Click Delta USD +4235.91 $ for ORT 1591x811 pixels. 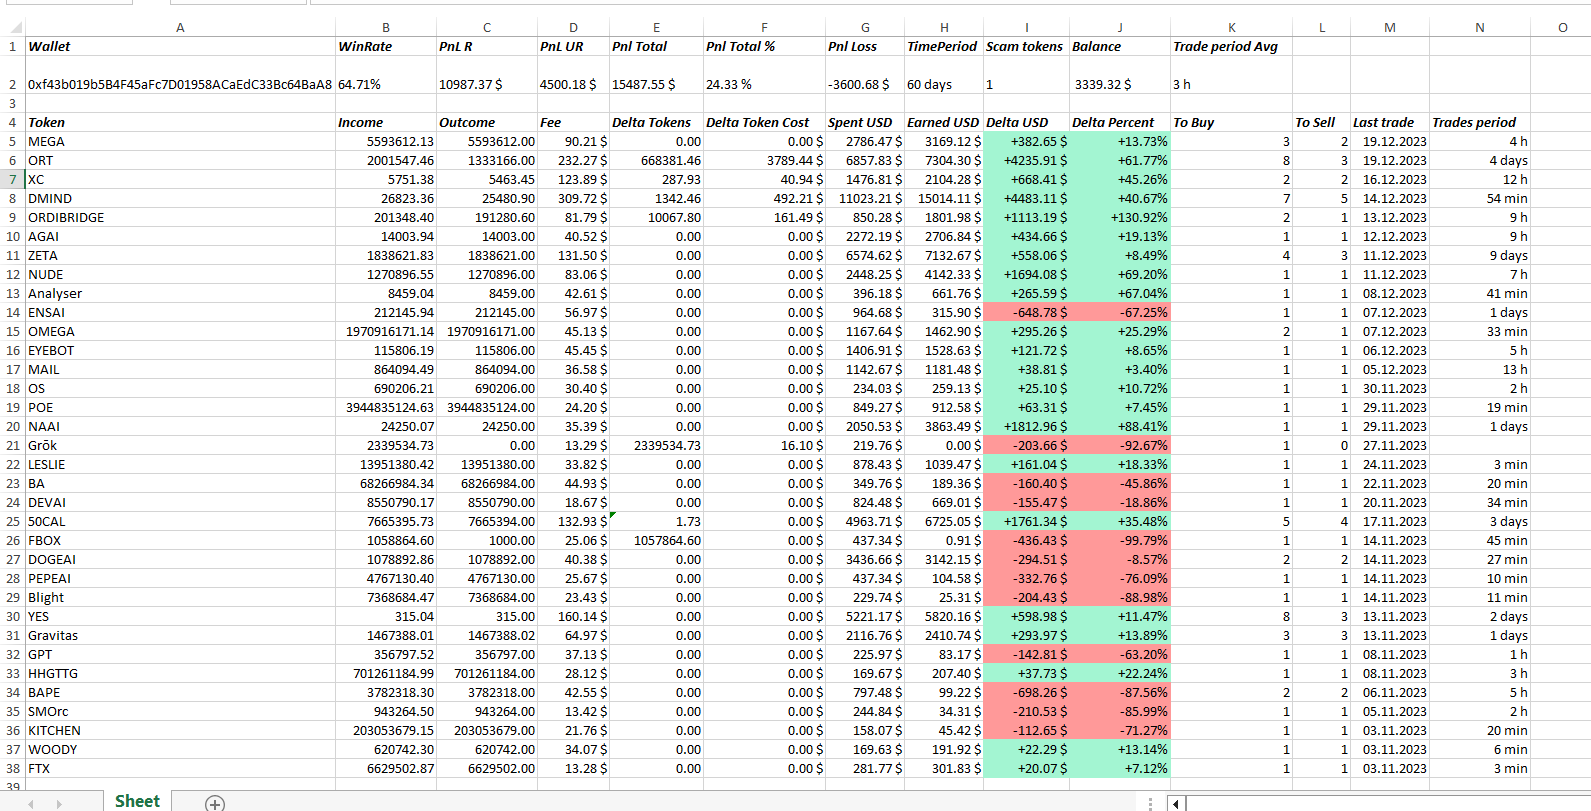[x=1026, y=161]
